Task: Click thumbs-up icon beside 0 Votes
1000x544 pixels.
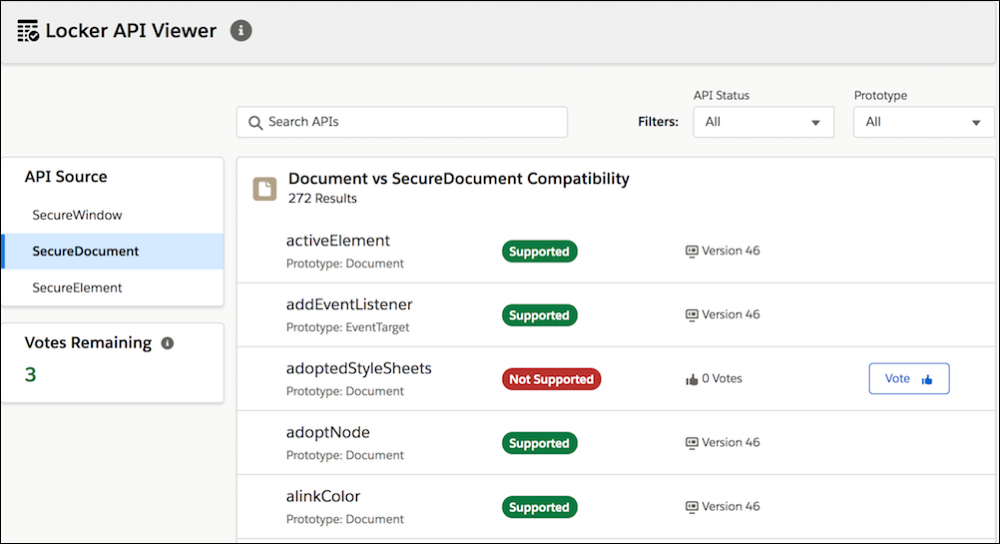Action: [x=691, y=379]
